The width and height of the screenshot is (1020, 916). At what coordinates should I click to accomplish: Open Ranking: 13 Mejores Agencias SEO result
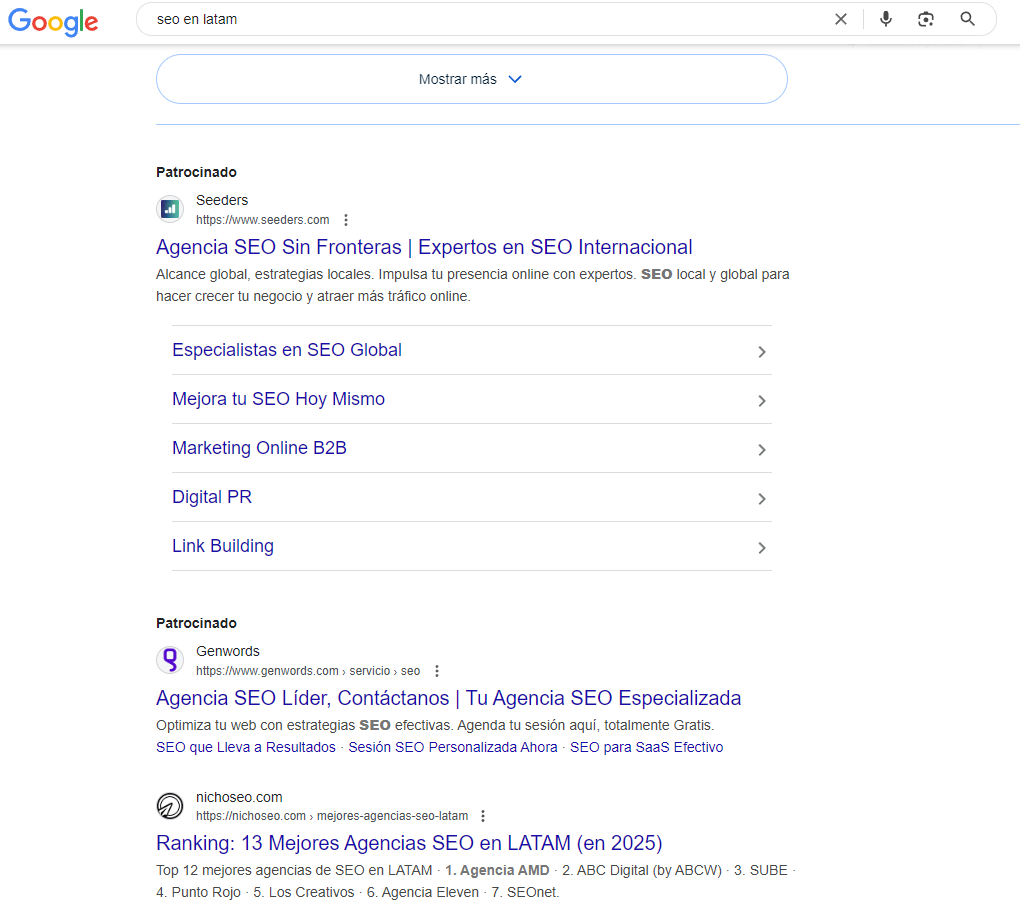(409, 842)
